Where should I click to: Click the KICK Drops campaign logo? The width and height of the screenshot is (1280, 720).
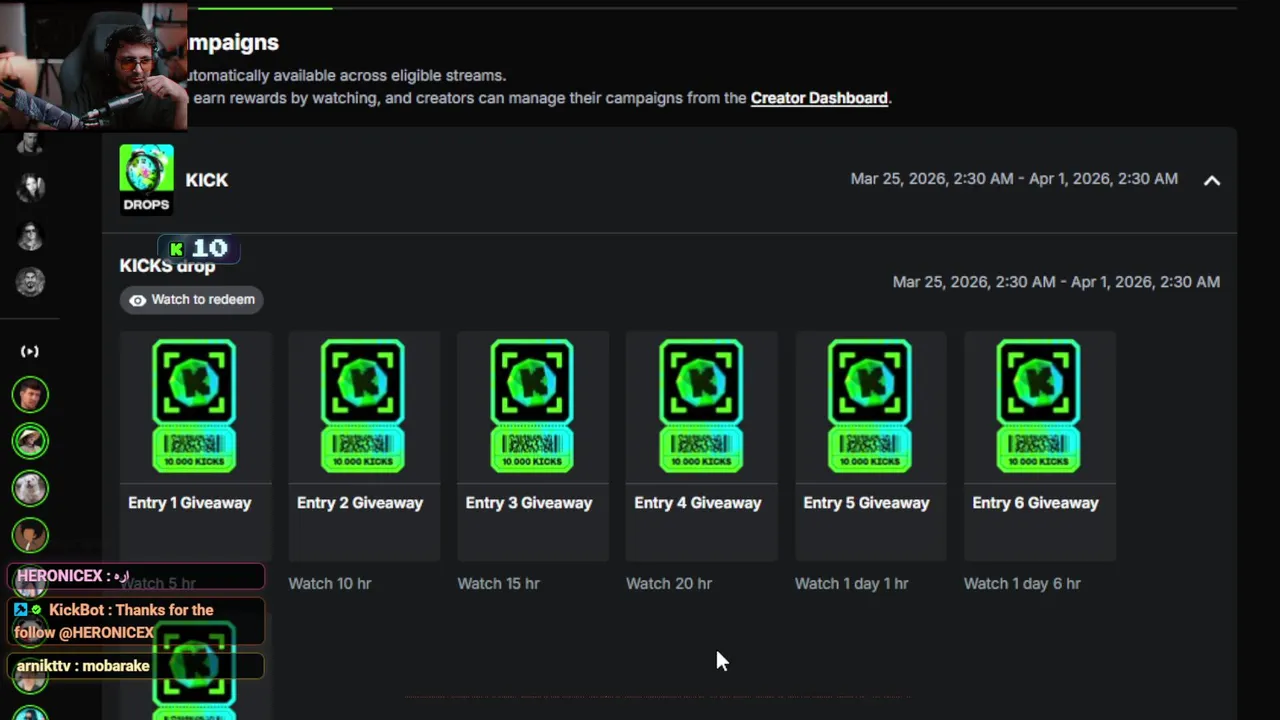(x=146, y=179)
